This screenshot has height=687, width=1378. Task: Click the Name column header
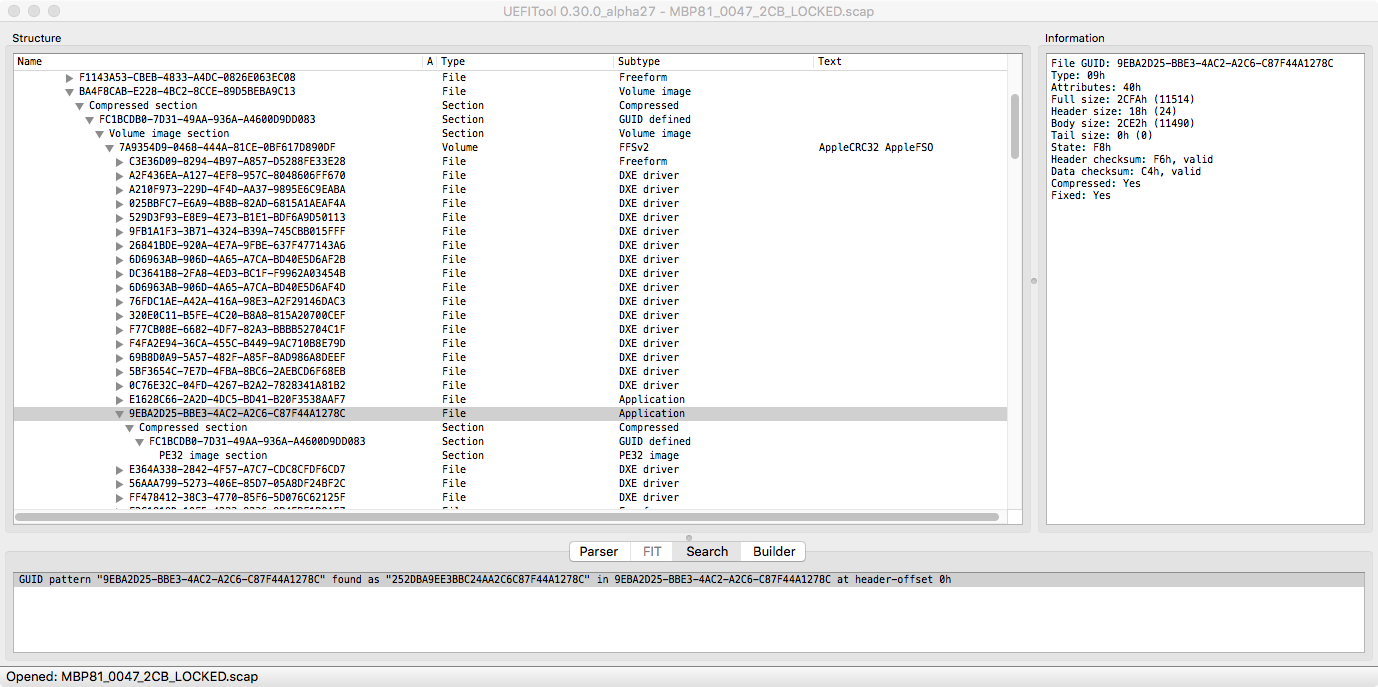[218, 62]
